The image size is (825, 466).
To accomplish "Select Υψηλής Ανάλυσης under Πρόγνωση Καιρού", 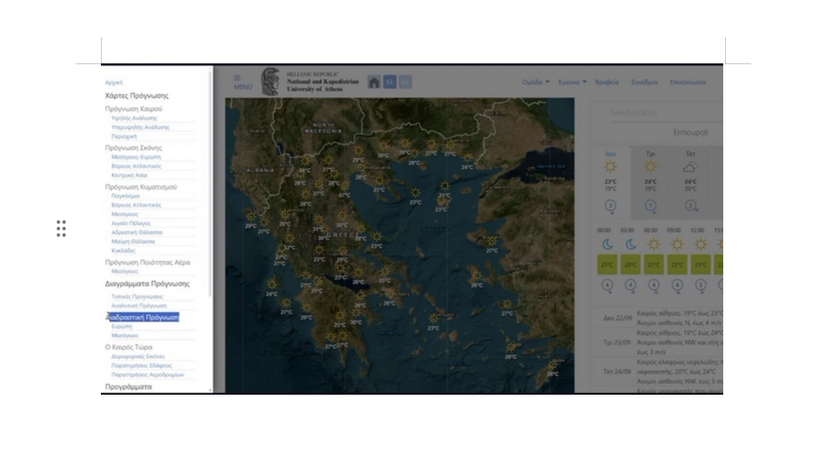I will (134, 118).
